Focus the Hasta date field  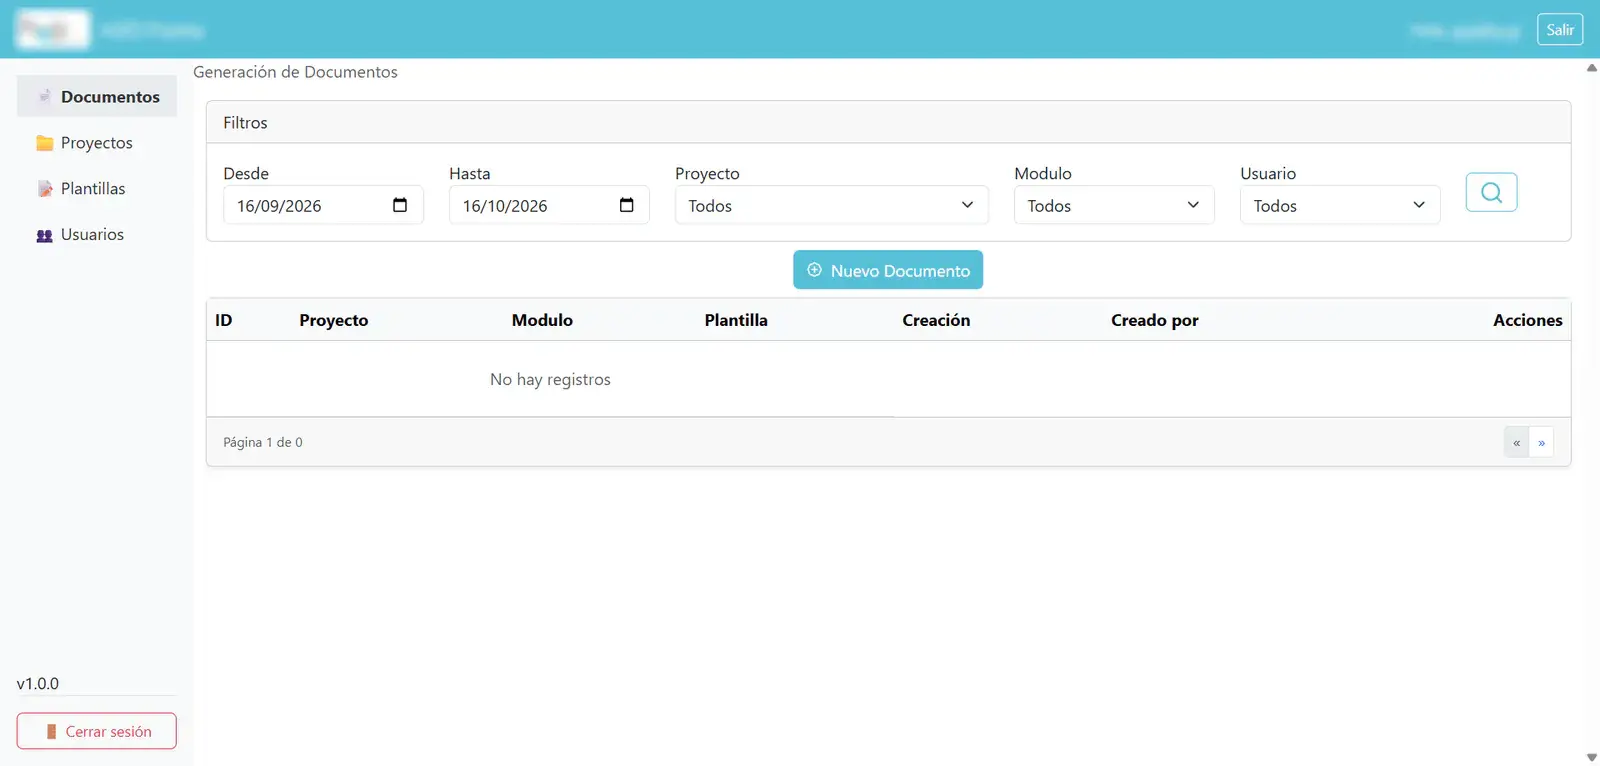click(549, 205)
